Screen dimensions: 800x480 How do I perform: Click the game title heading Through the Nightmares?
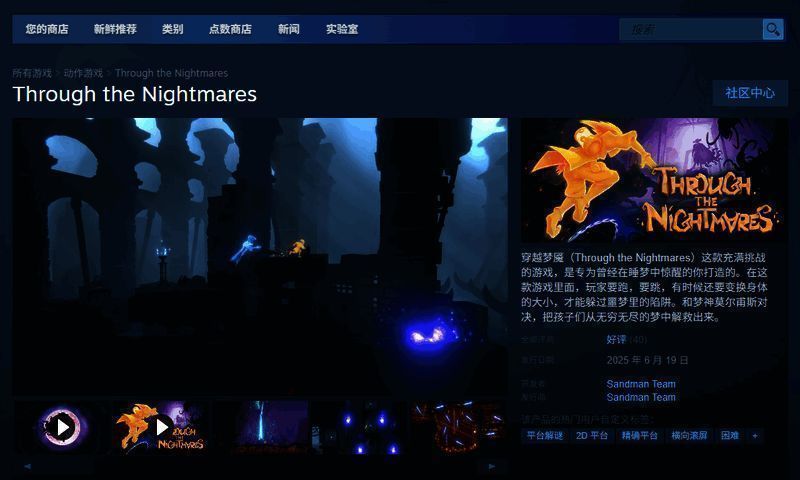click(x=135, y=94)
